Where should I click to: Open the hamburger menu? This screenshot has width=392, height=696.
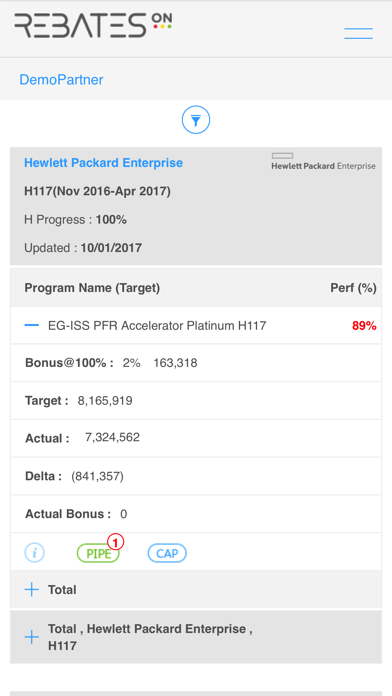coord(358,33)
